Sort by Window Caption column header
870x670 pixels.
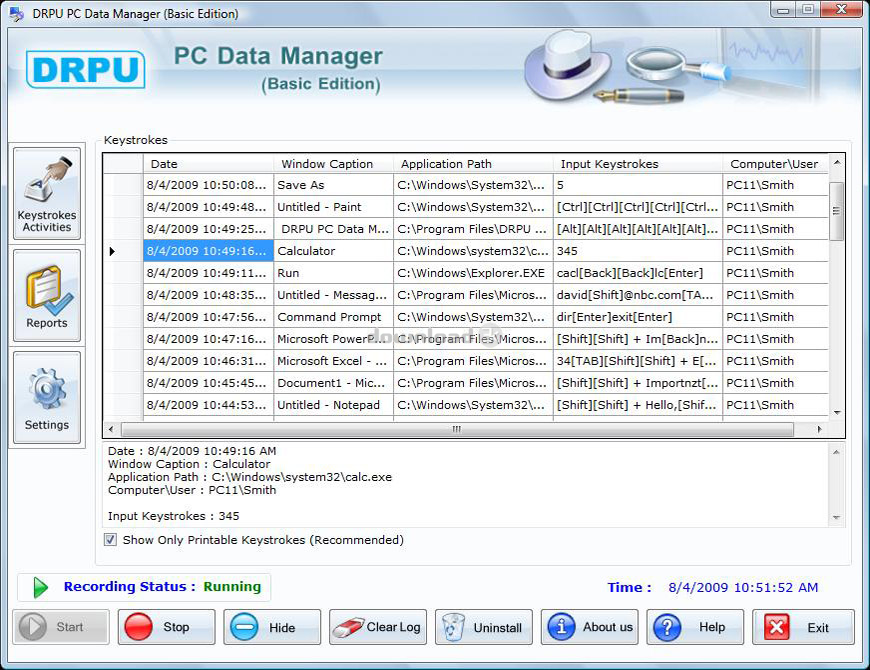click(x=333, y=164)
